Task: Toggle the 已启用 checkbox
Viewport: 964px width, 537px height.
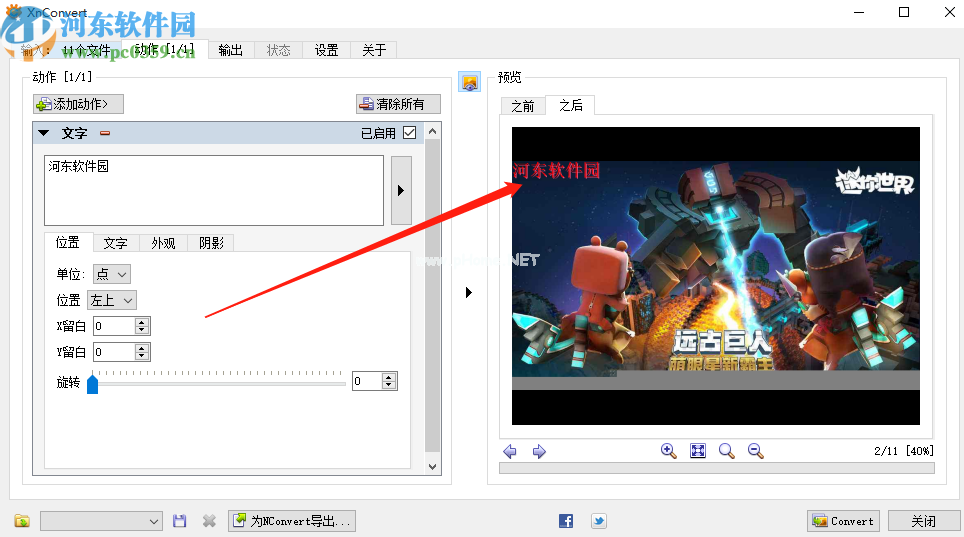Action: click(409, 132)
